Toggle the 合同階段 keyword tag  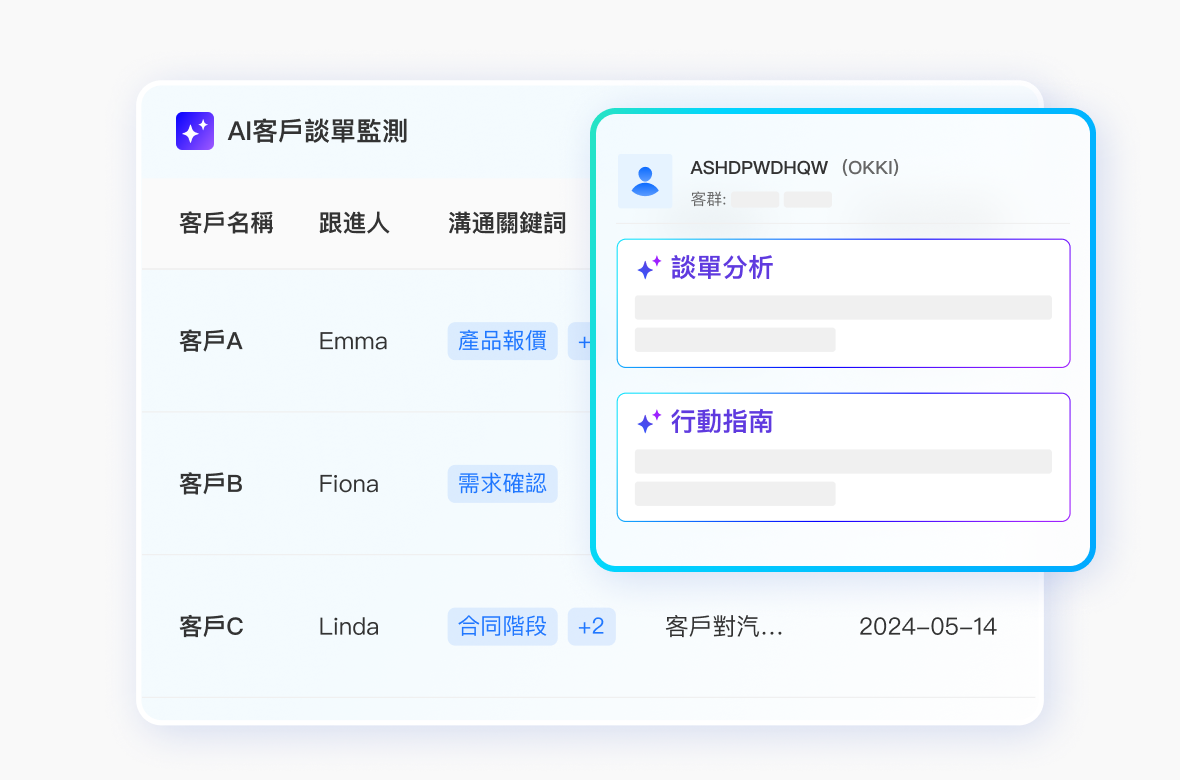click(x=503, y=626)
